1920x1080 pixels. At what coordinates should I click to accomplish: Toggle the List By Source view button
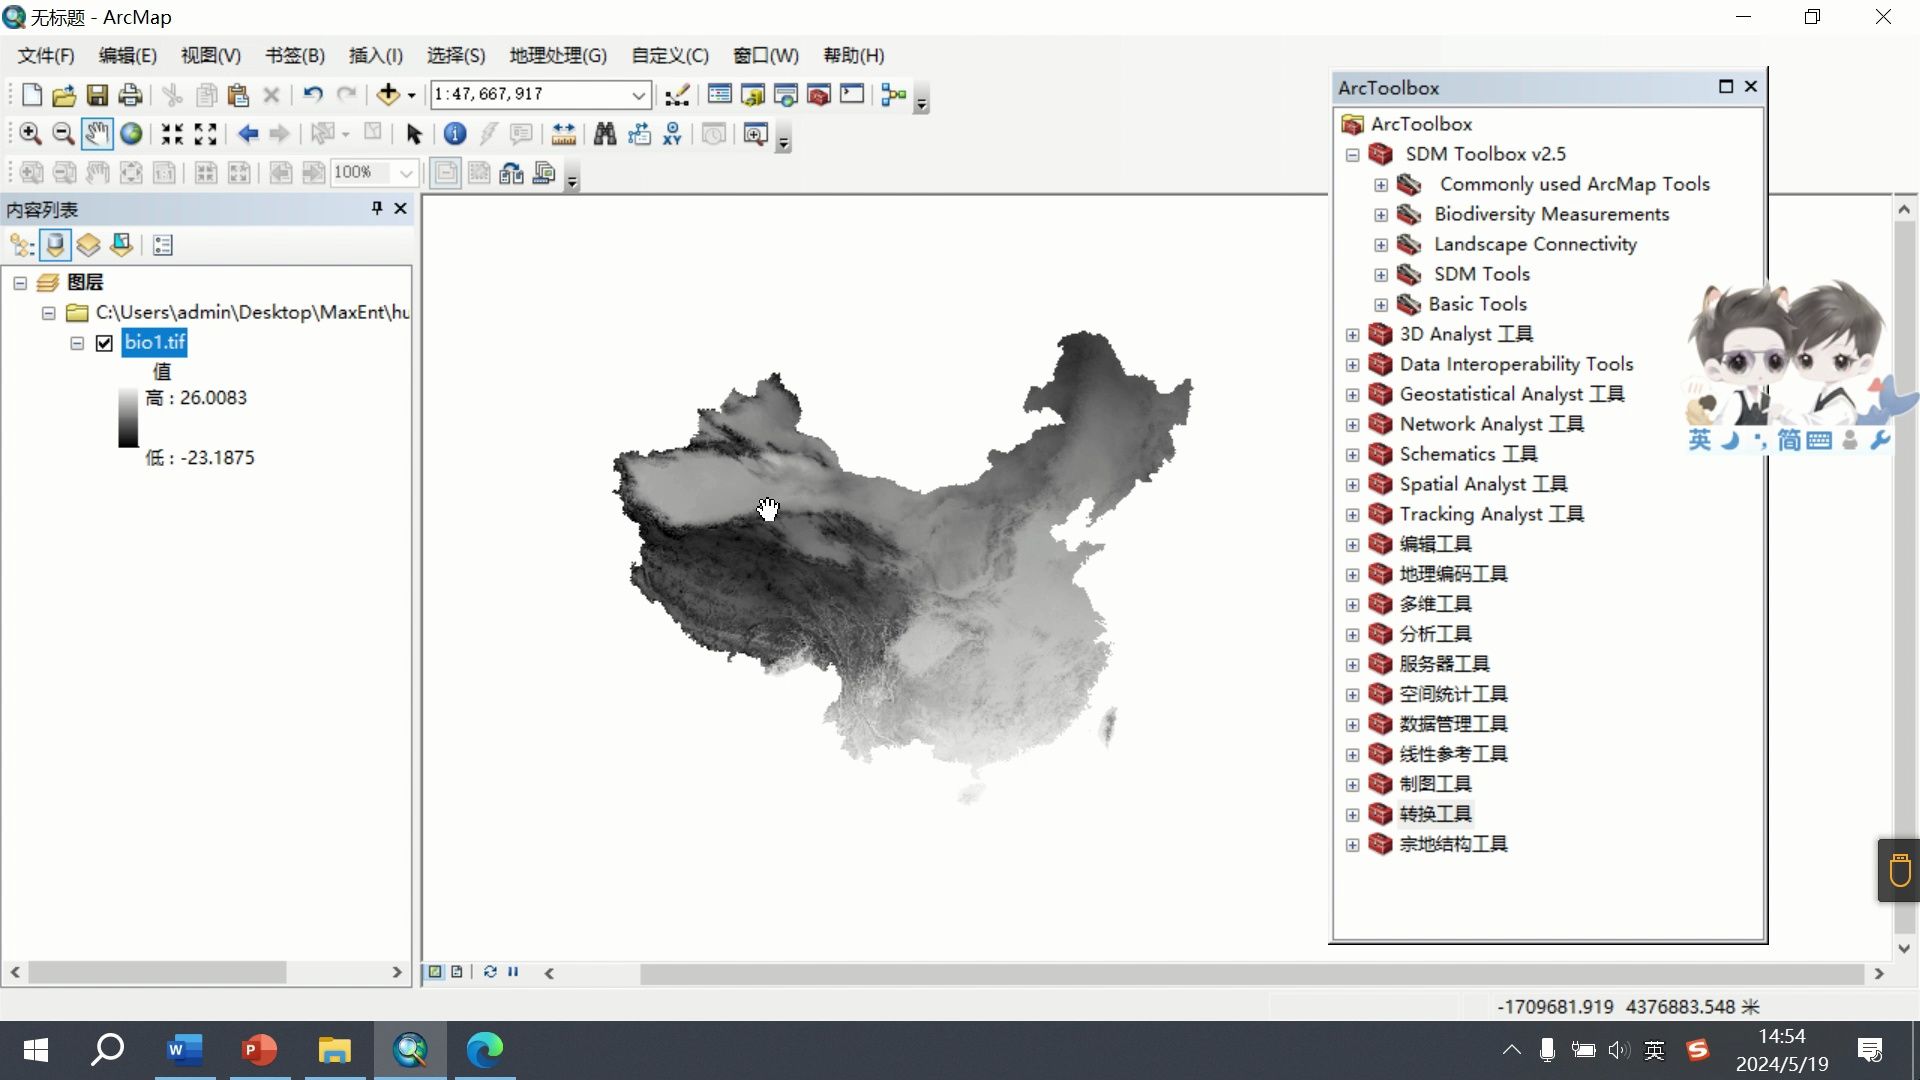click(x=55, y=245)
